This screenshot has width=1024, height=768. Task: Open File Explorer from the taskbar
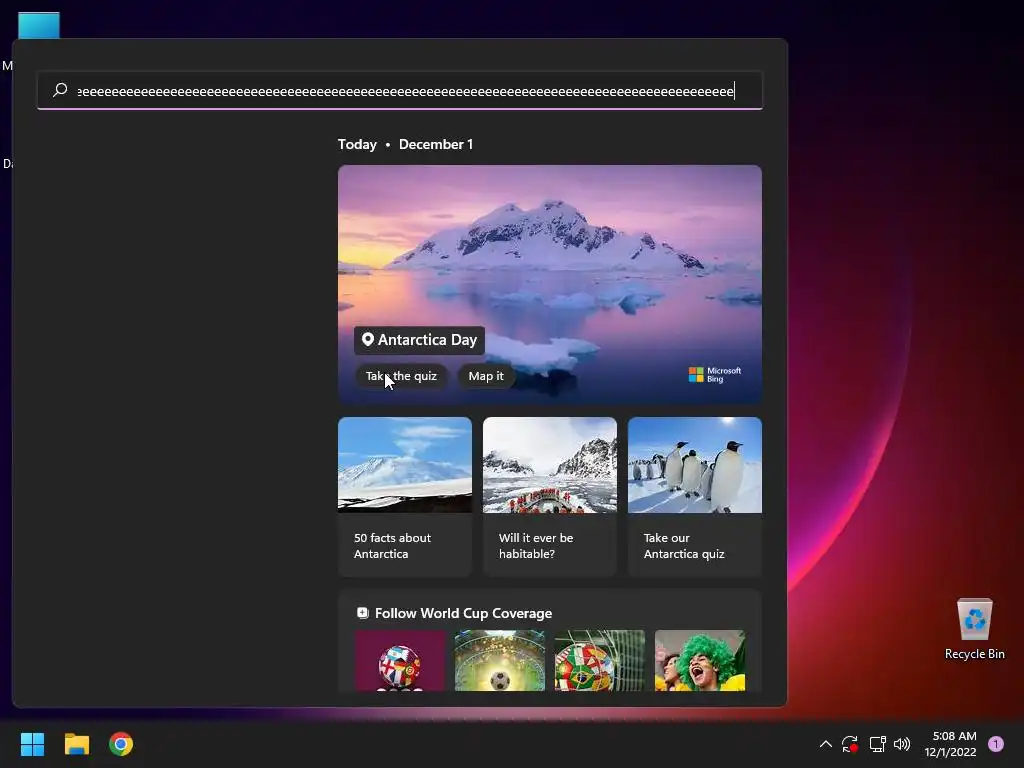coord(76,744)
